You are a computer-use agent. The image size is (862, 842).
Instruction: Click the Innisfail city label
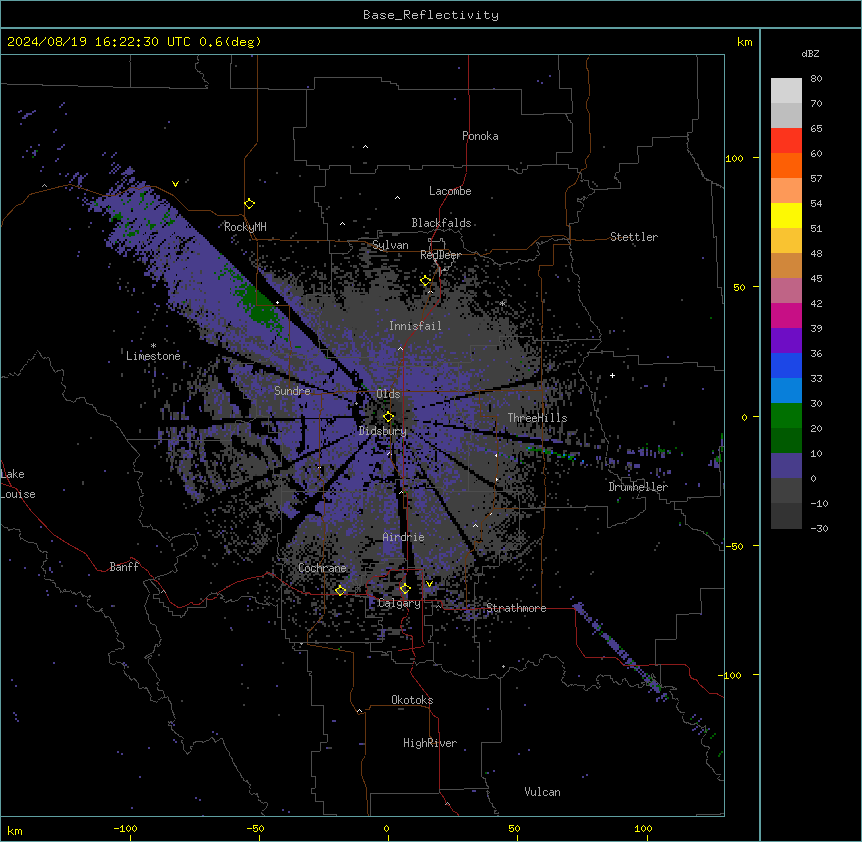[x=415, y=326]
